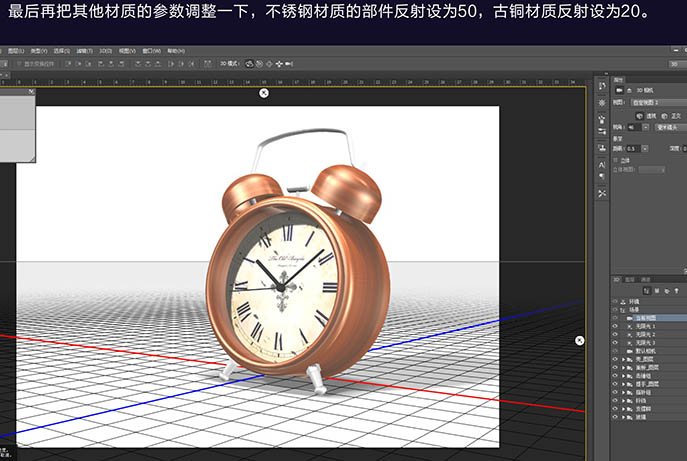Open the 3D(D) menu
Image resolution: width=687 pixels, height=461 pixels.
[x=106, y=51]
